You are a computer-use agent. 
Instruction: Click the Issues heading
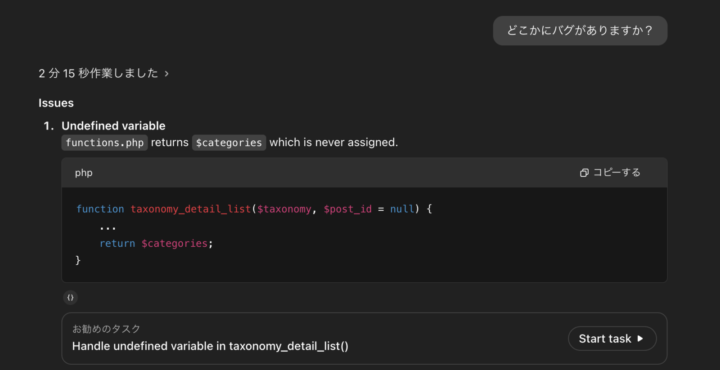point(56,103)
